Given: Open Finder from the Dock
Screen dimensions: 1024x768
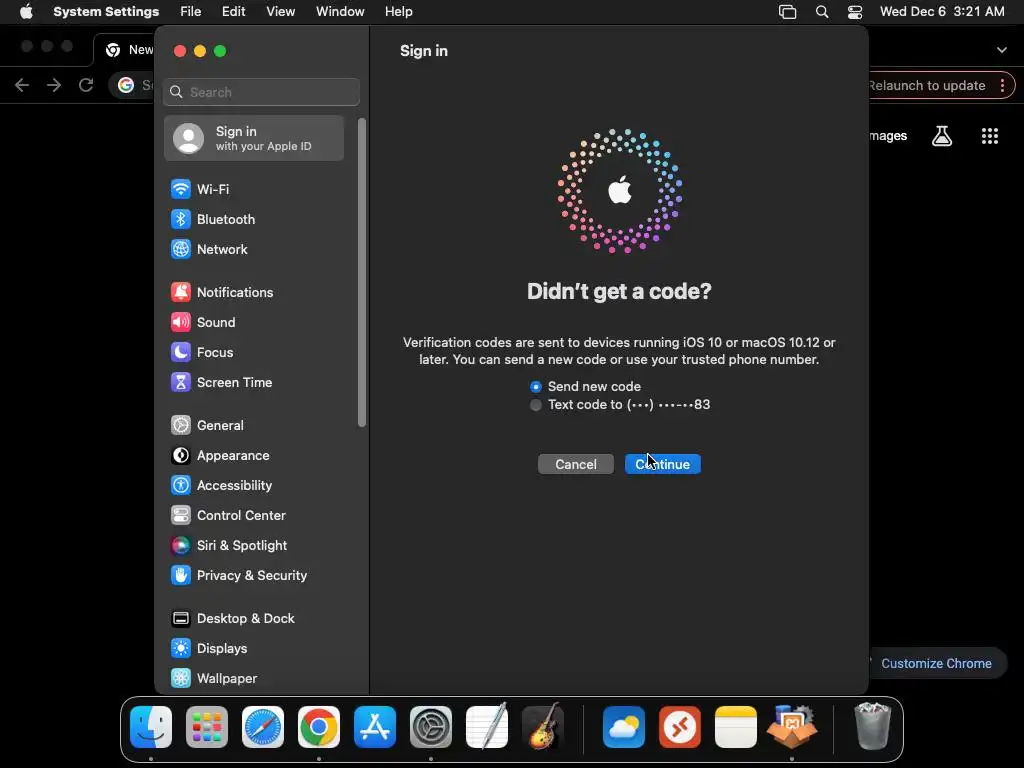Looking at the screenshot, I should tap(151, 727).
